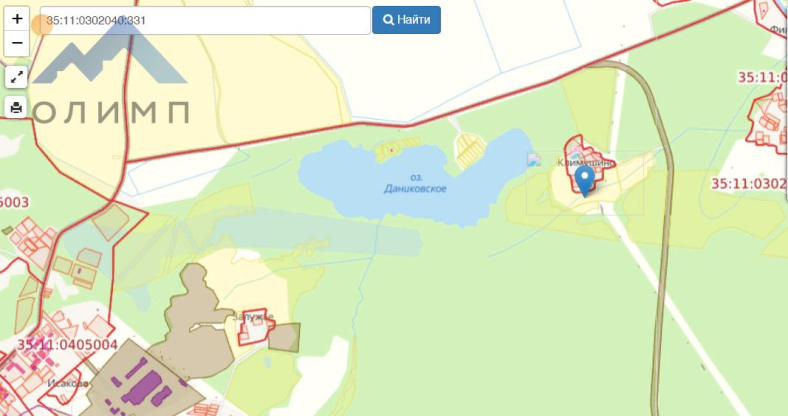This screenshot has width=788, height=416.
Task: Select the оз. Даниковское lake label
Action: coord(415,183)
